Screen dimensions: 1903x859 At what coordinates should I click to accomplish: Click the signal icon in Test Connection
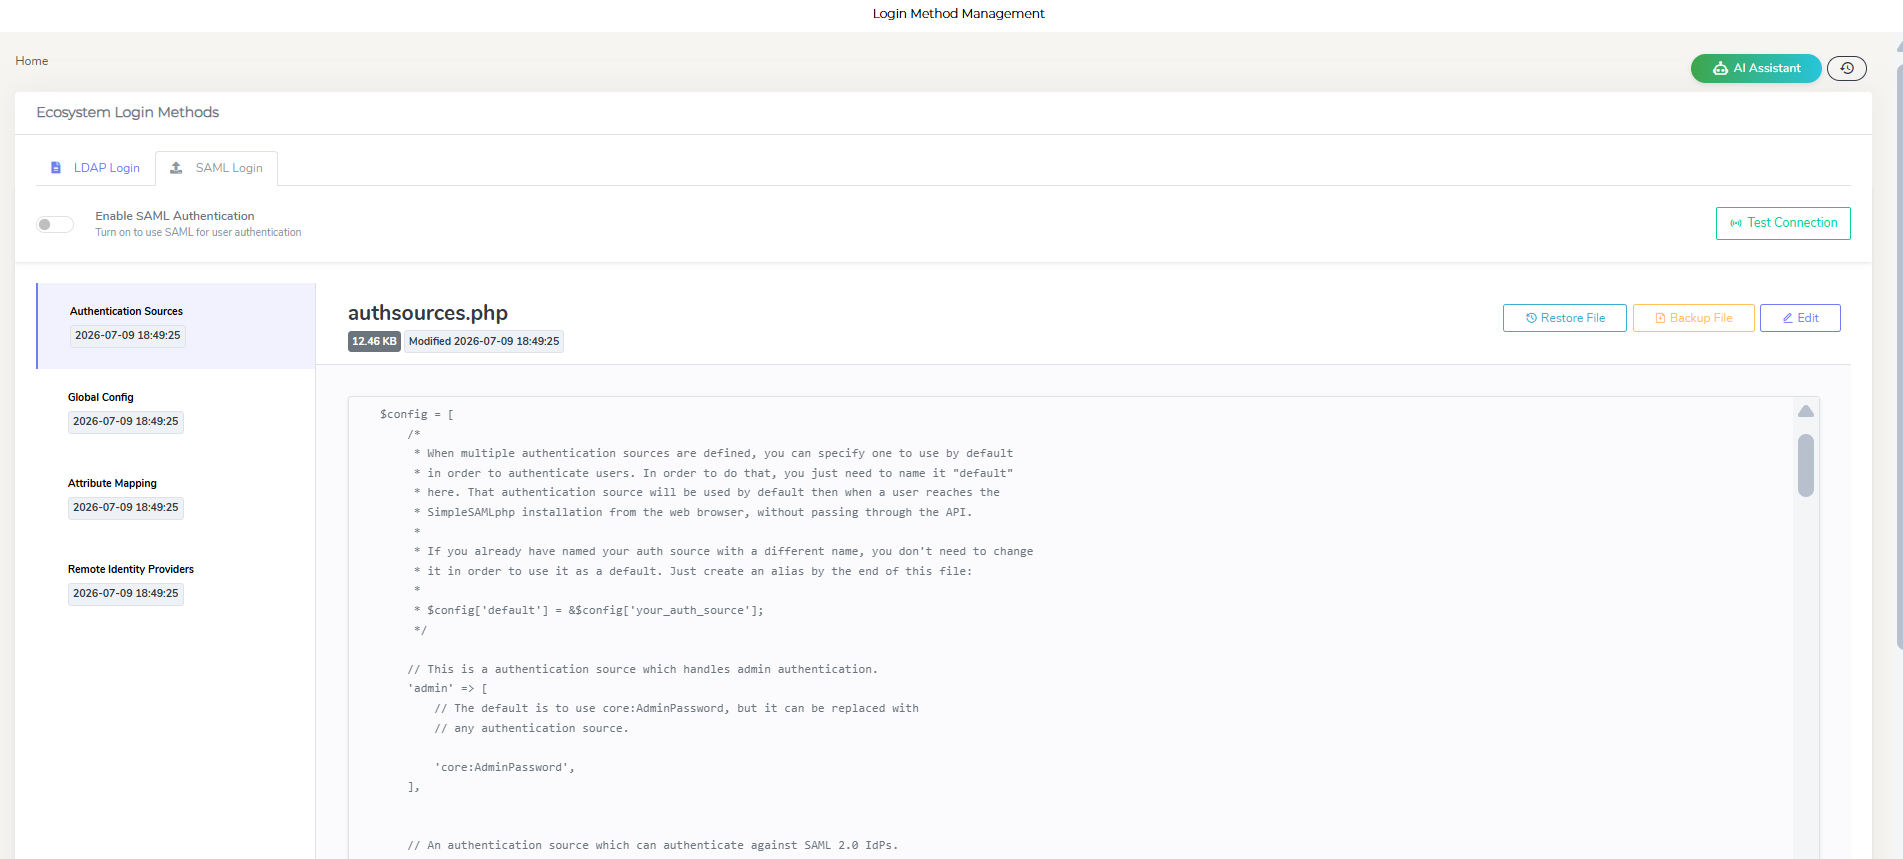pos(1736,223)
